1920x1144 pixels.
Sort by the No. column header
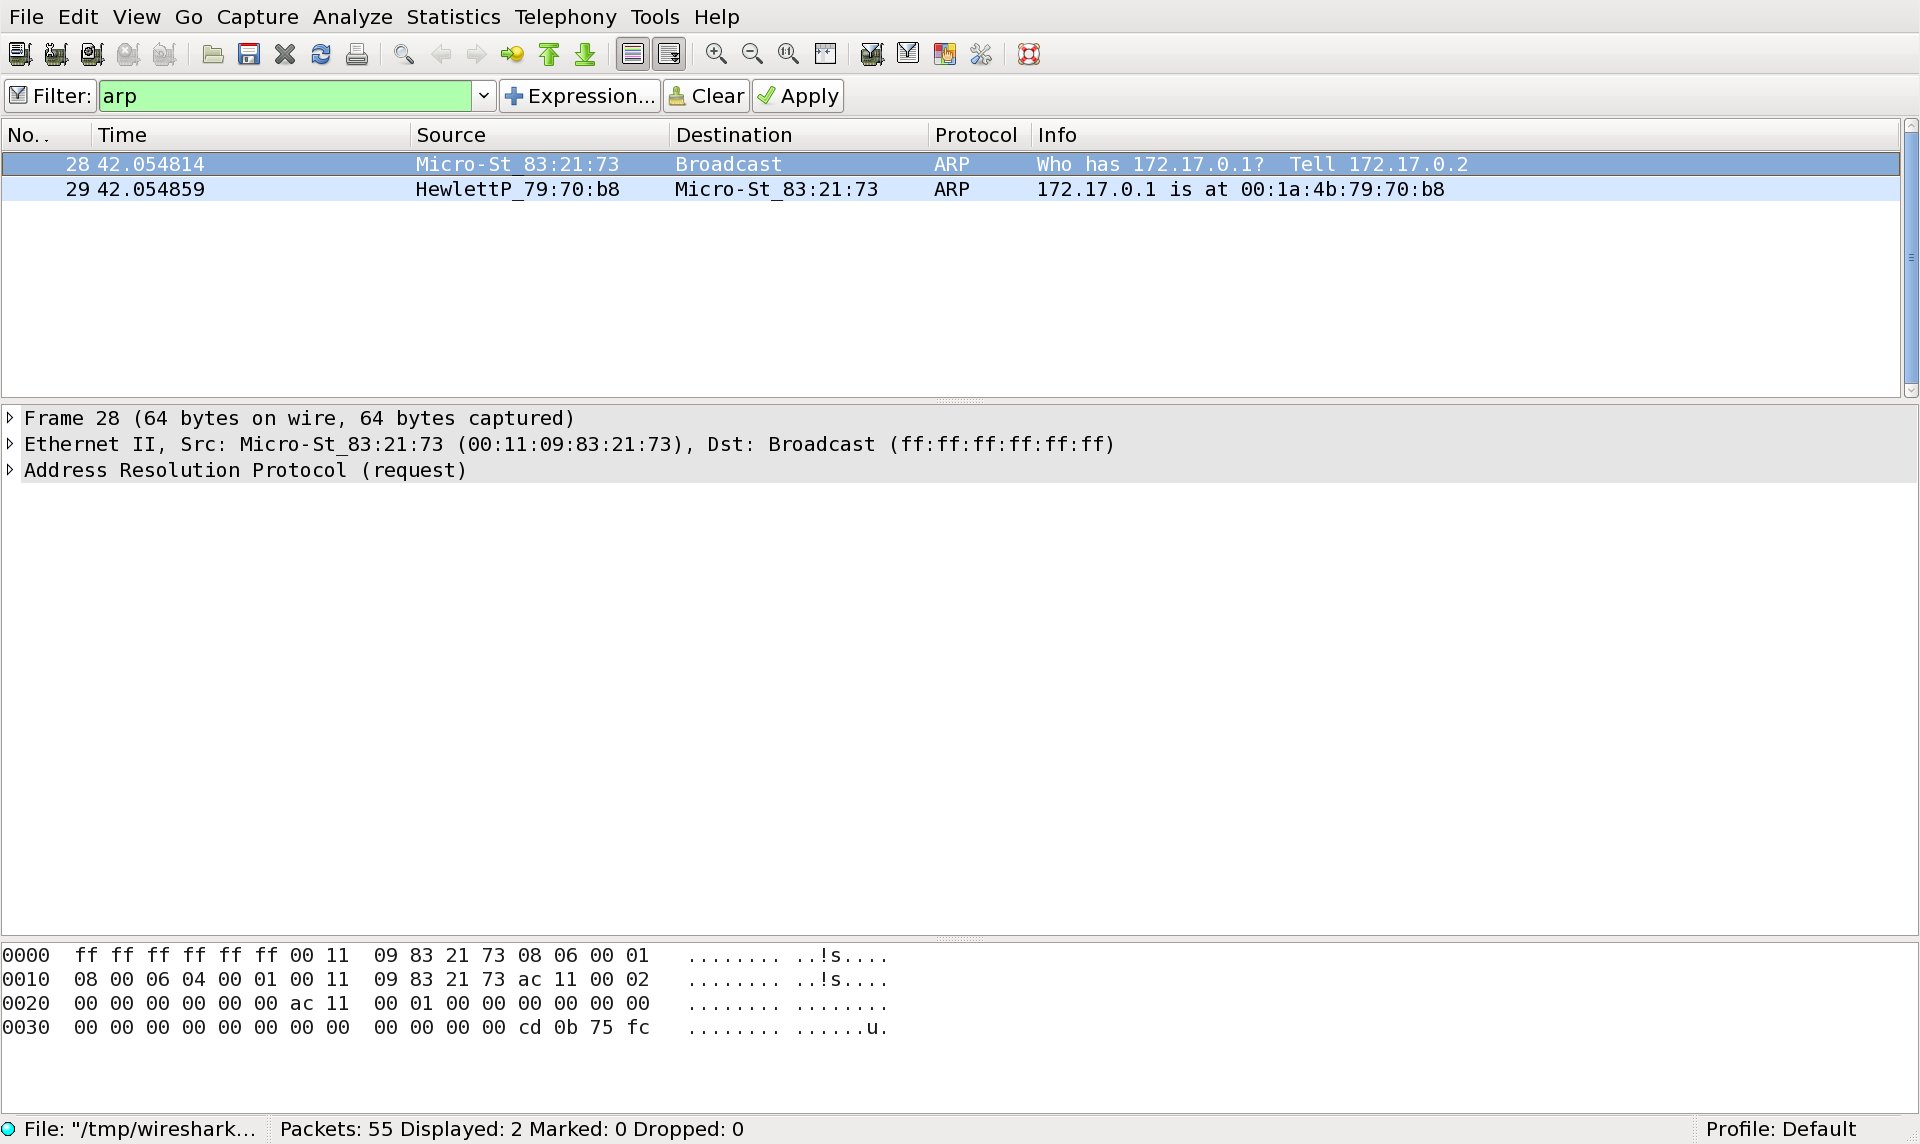pos(47,135)
